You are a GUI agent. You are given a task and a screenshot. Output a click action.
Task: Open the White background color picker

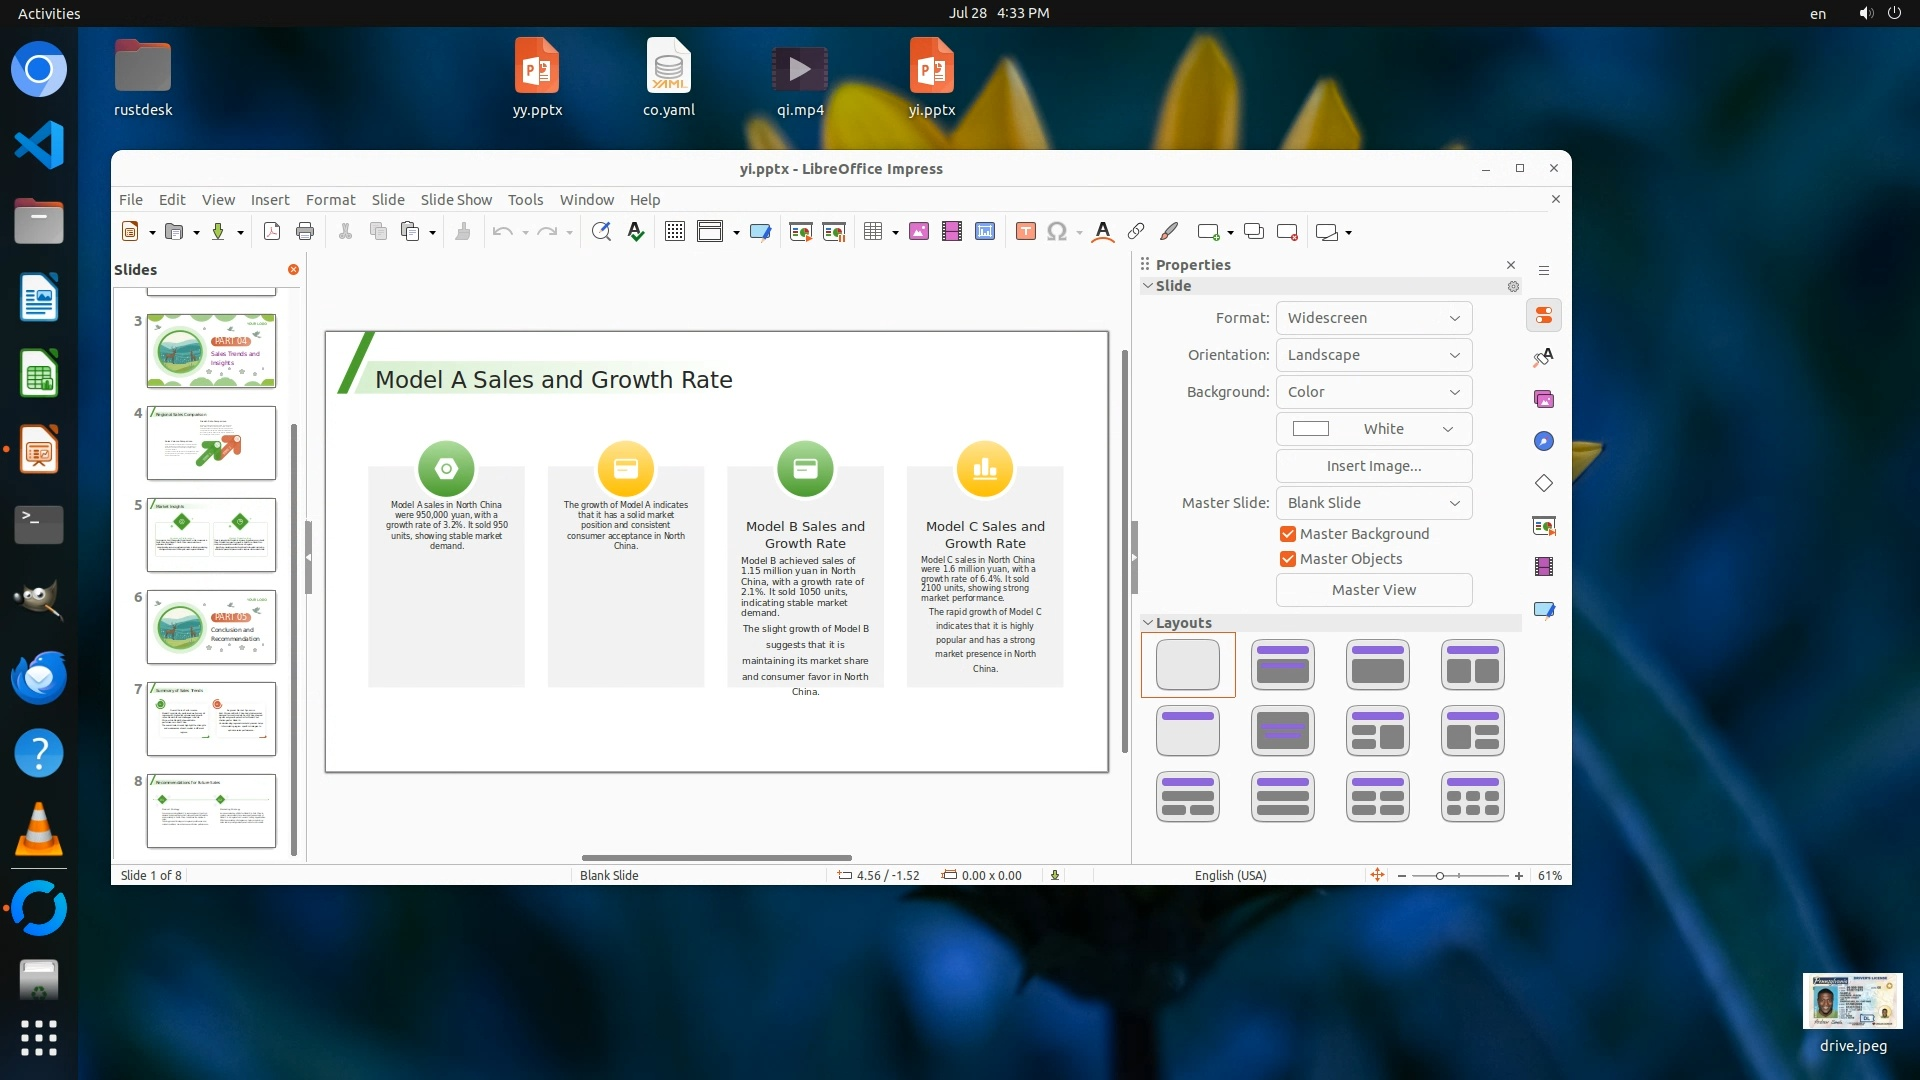tap(1373, 429)
